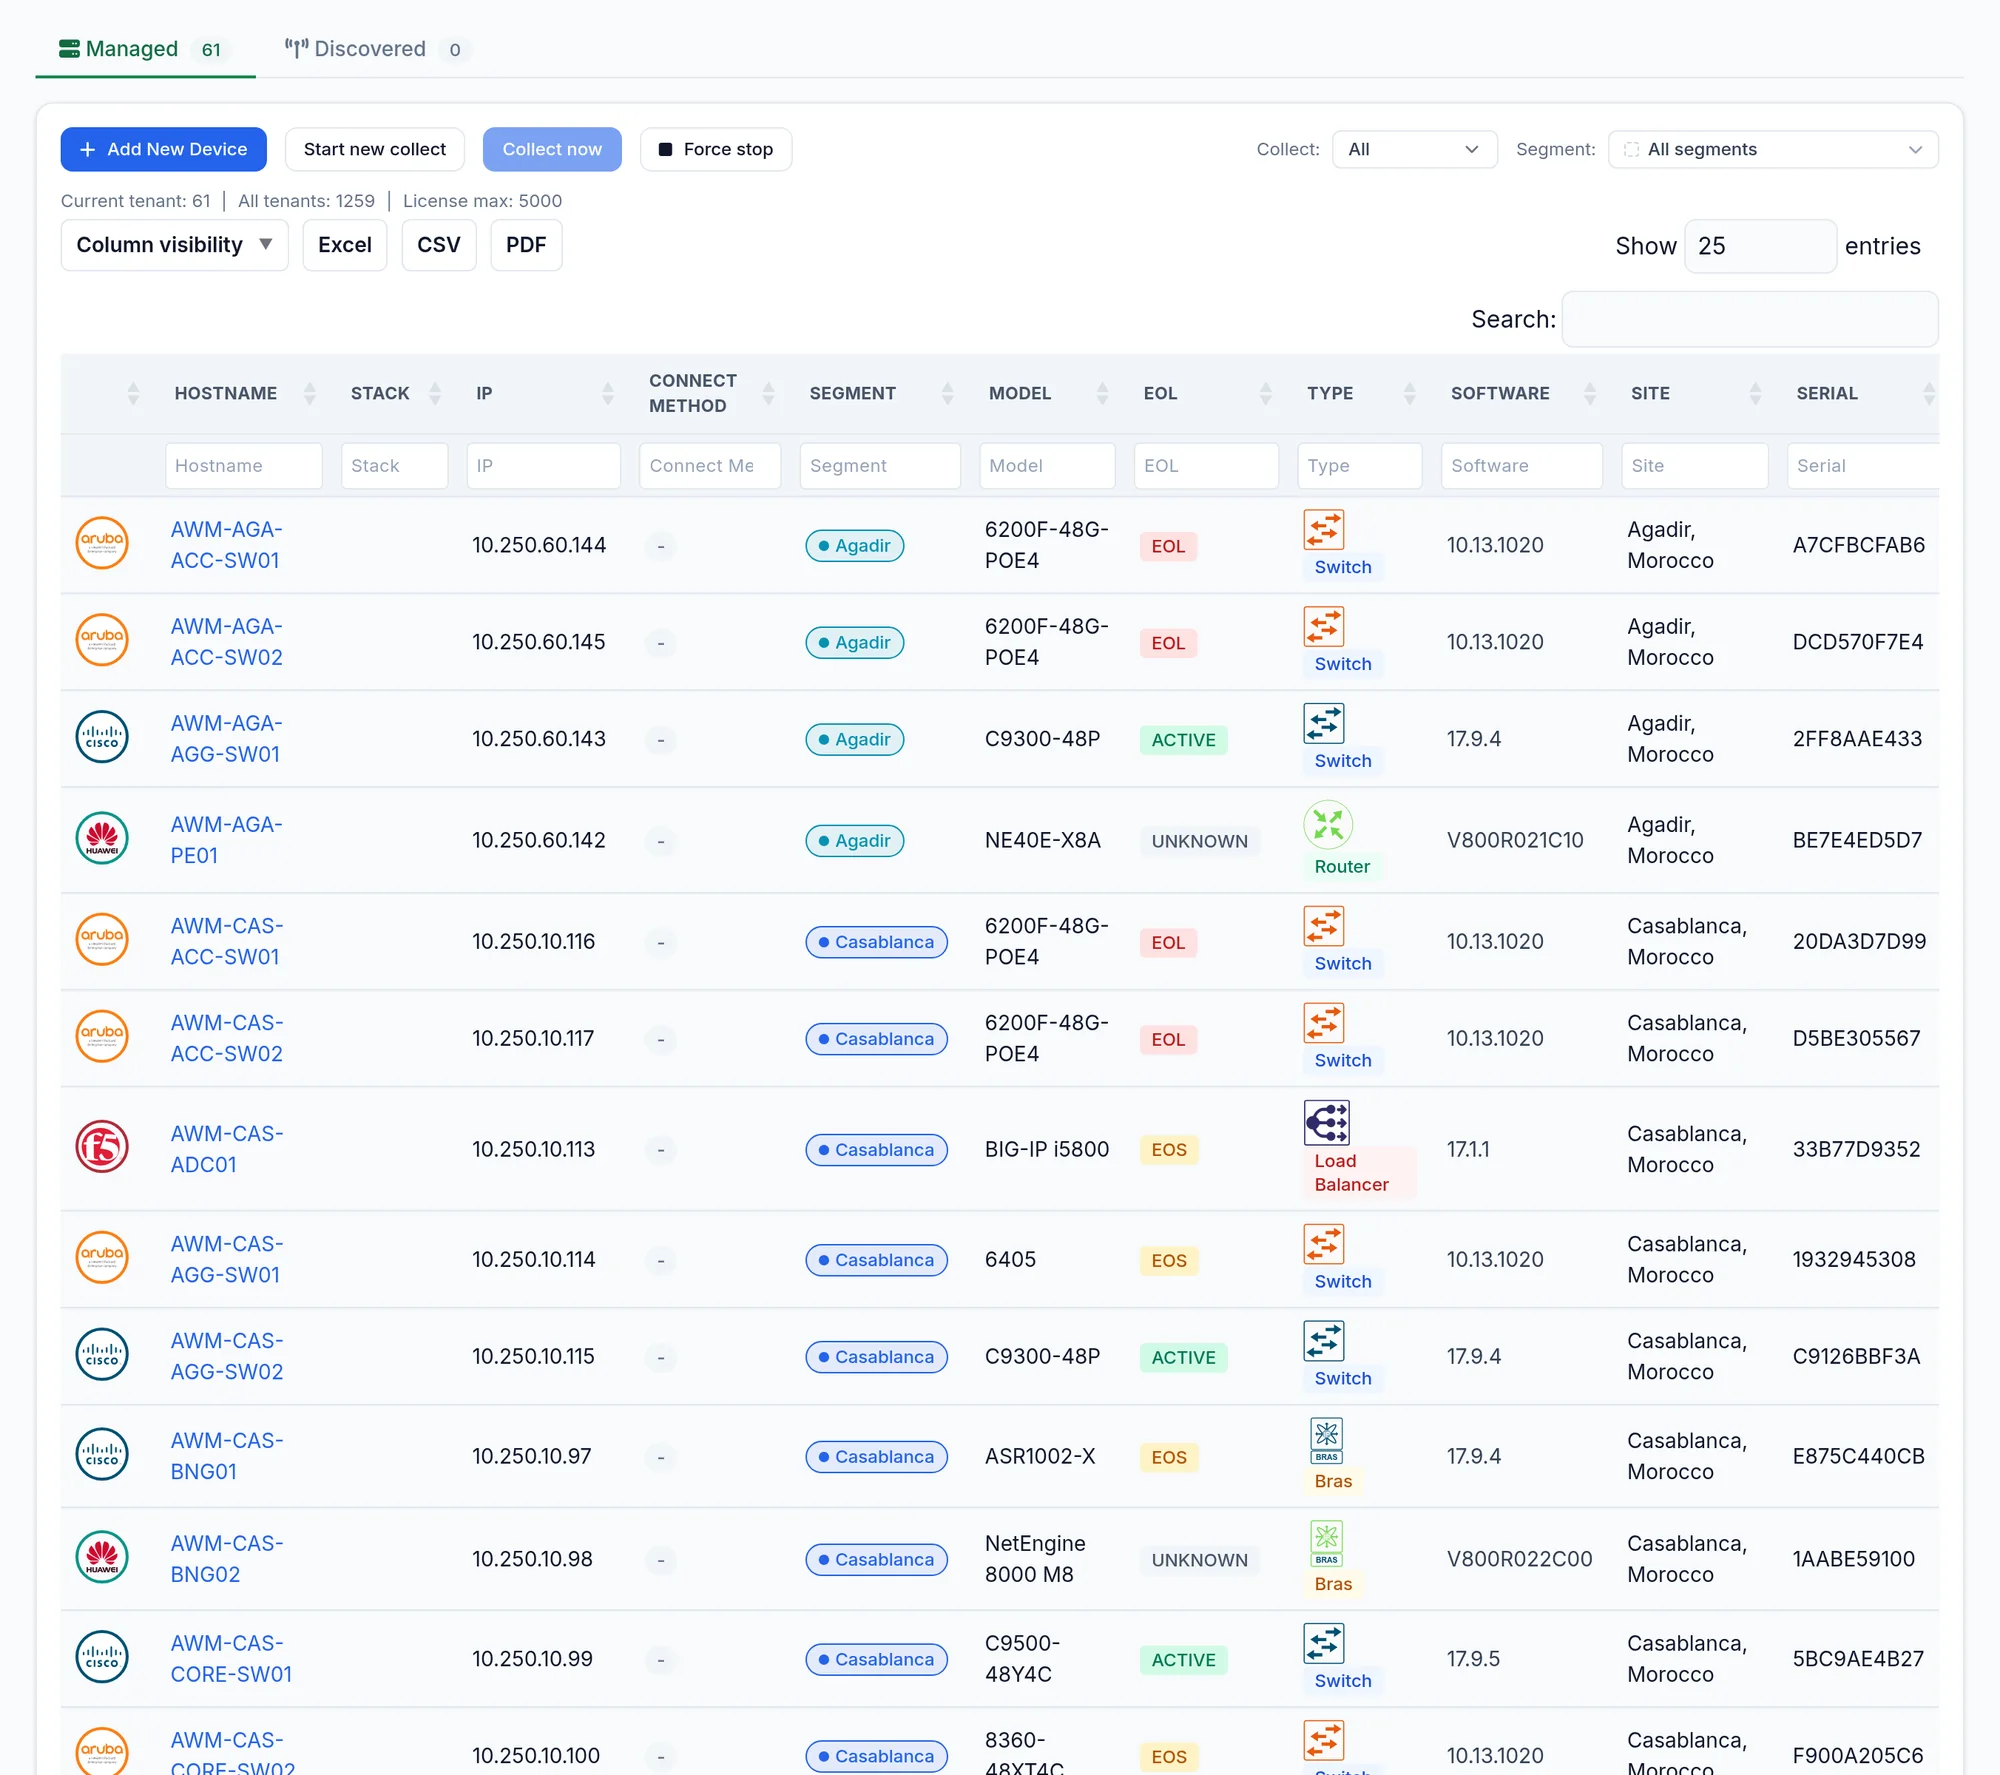
Task: Switch to the Discovered tab
Action: click(376, 49)
